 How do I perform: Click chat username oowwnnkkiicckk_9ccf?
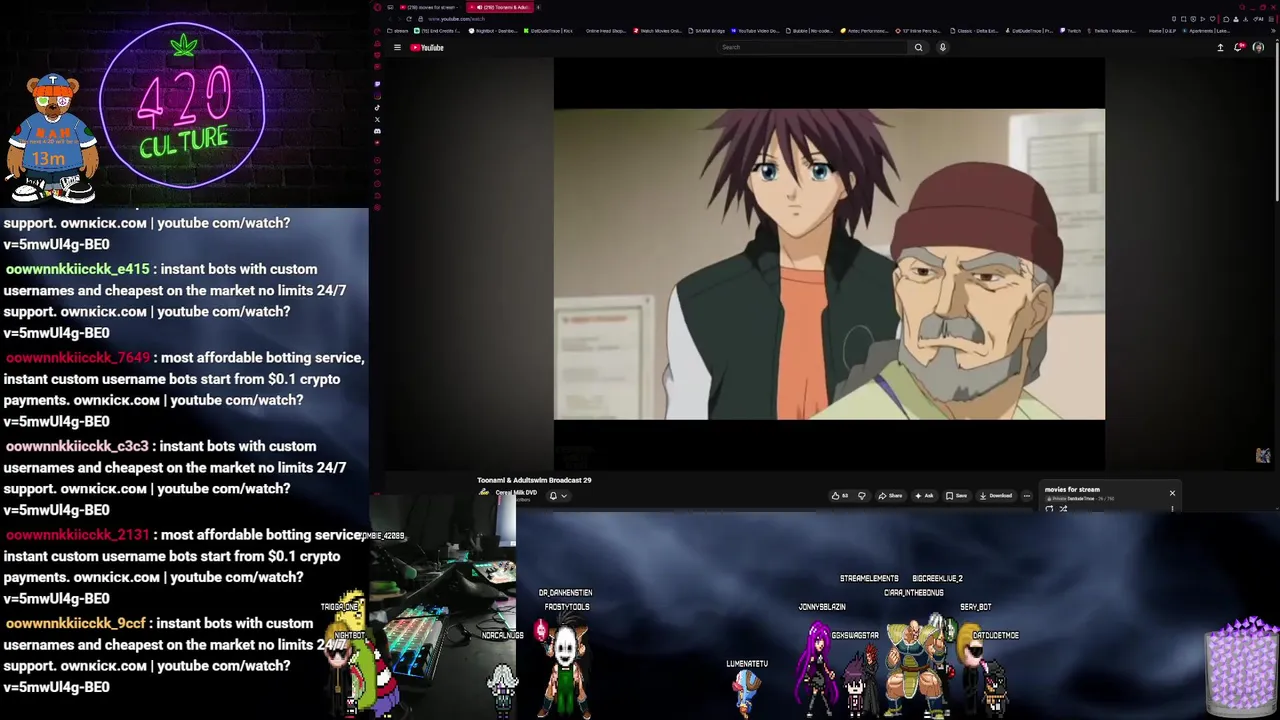tap(76, 623)
